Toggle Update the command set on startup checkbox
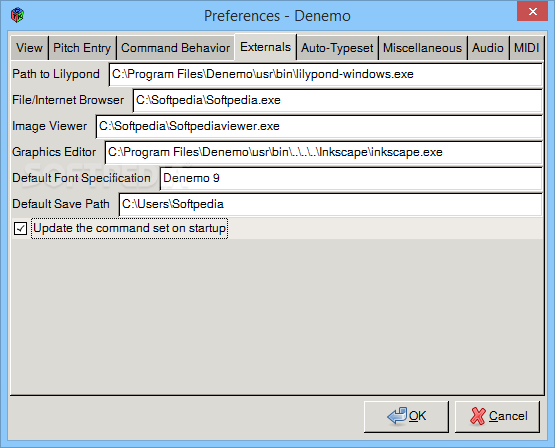Viewport: 555px width, 448px height. tap(20, 228)
